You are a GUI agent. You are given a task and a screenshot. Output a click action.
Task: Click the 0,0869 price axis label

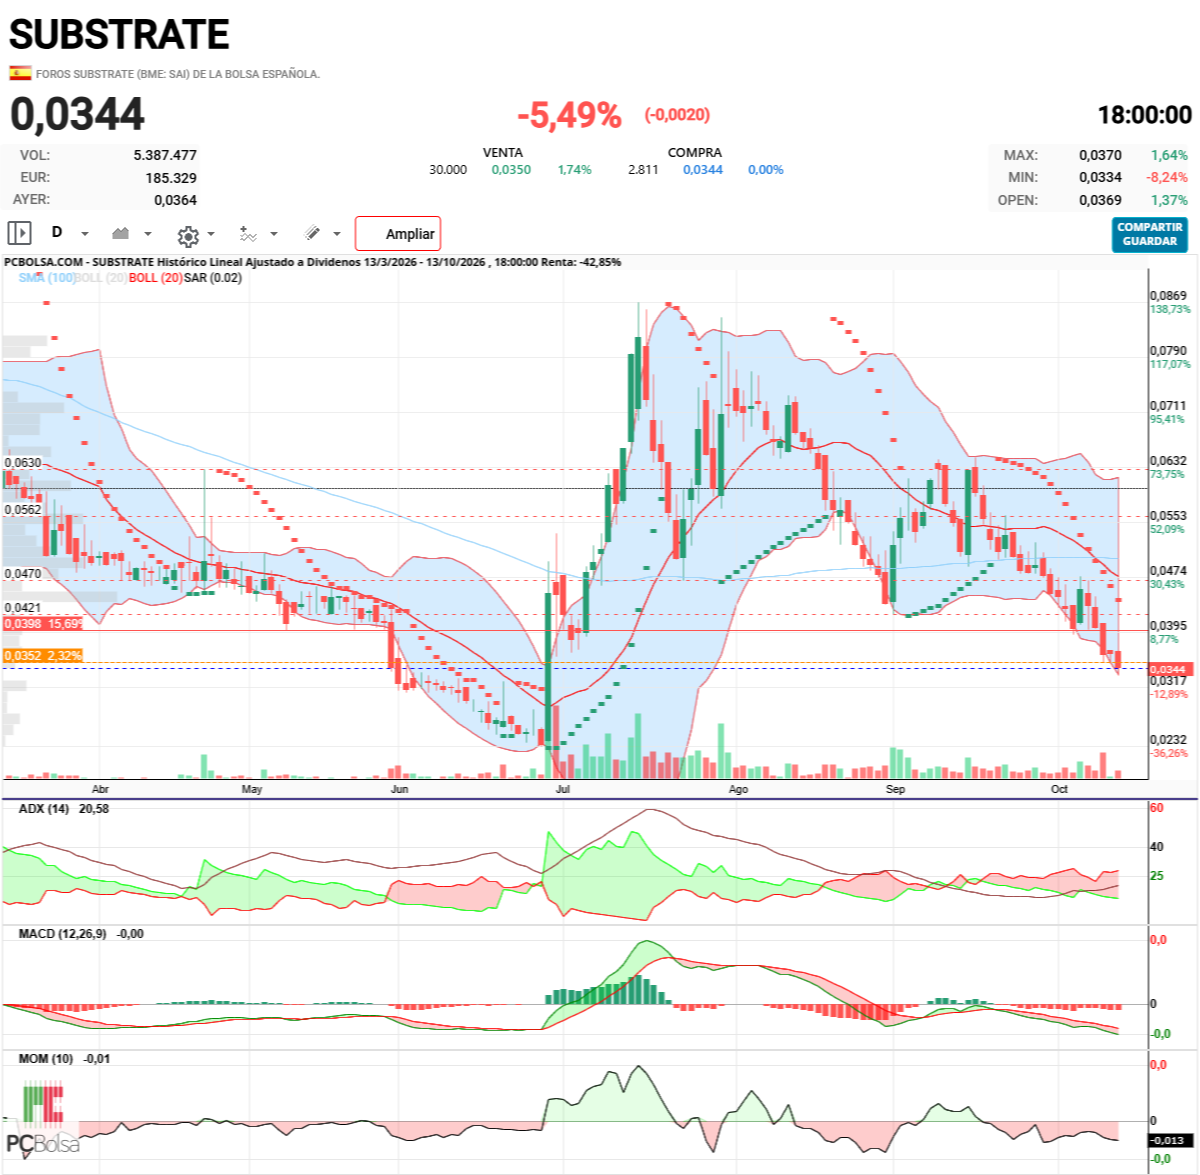click(1168, 296)
